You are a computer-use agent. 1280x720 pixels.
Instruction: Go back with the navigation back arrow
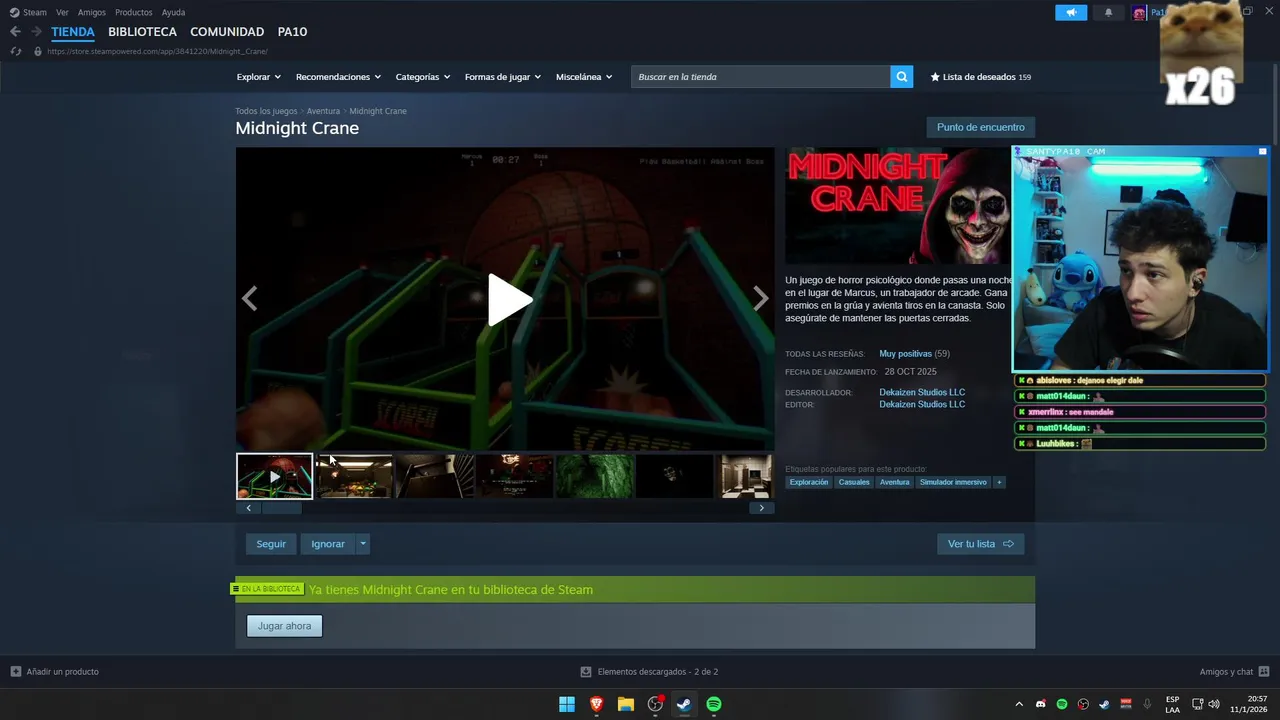tap(15, 32)
